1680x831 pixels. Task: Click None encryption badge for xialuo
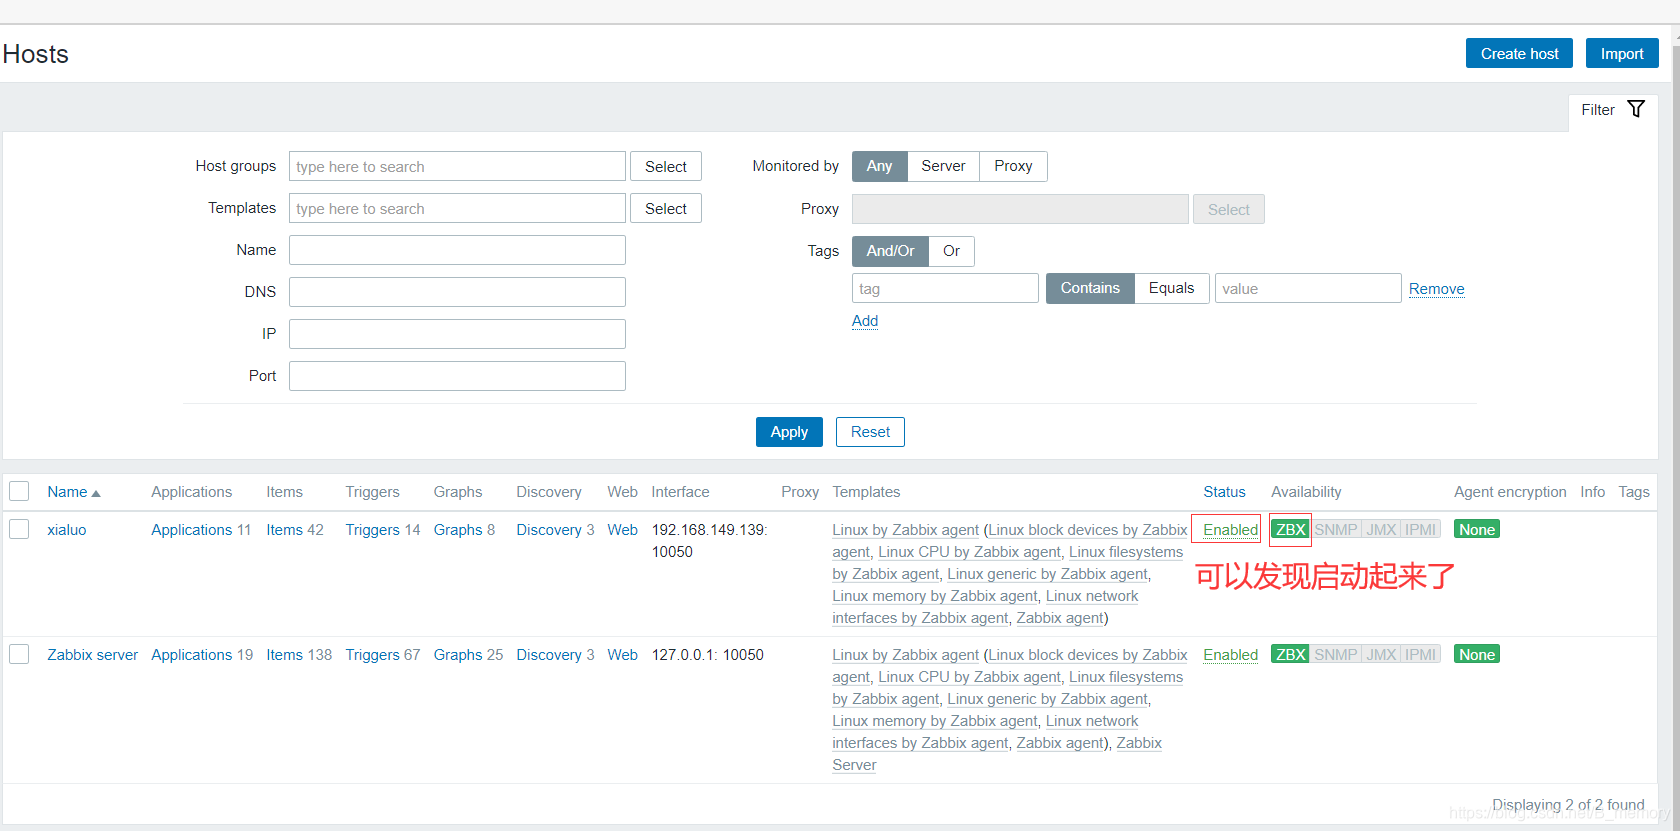(x=1476, y=529)
